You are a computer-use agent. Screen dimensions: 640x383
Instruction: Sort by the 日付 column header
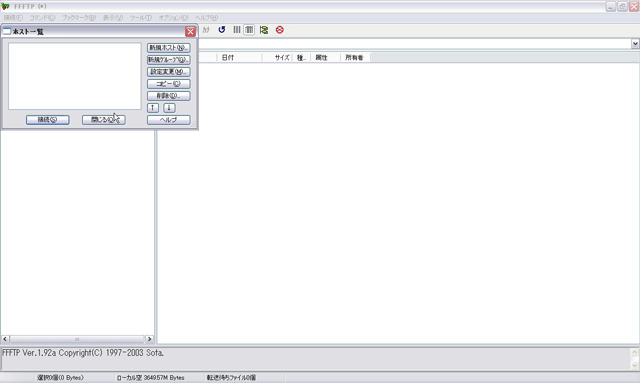pyautogui.click(x=239, y=58)
